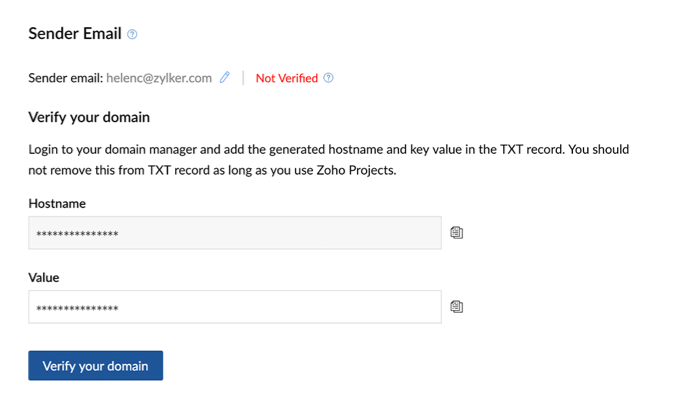This screenshot has height=404, width=680.
Task: Click the domain manager instruction paragraph
Action: 329,160
